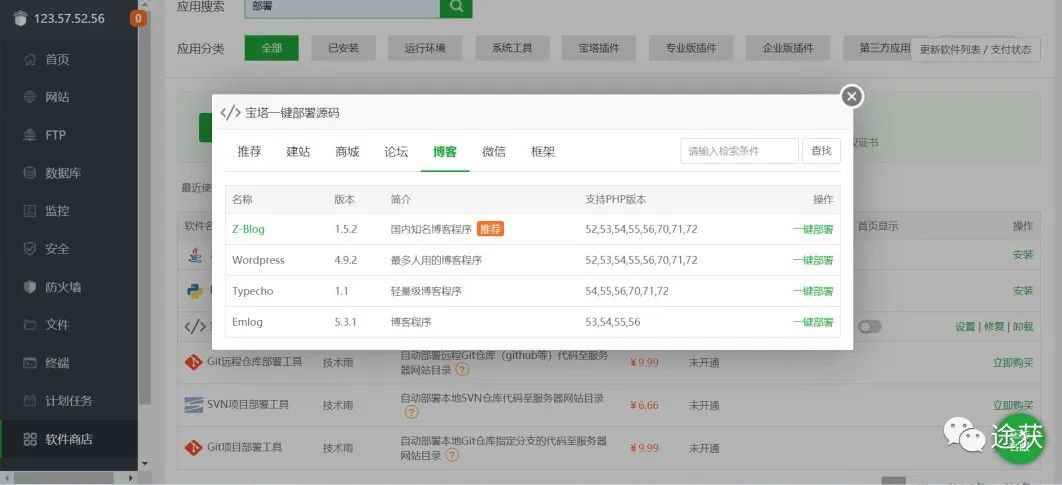Click the orange 推荐 tag on Z-Blog
This screenshot has height=485, width=1062.
[x=490, y=229]
